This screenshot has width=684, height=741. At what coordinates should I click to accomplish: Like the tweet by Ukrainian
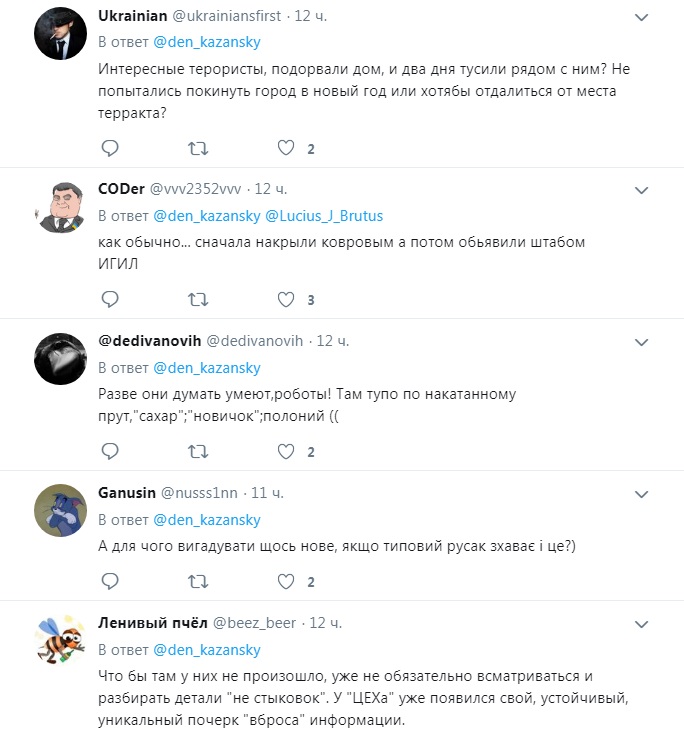pyautogui.click(x=286, y=148)
